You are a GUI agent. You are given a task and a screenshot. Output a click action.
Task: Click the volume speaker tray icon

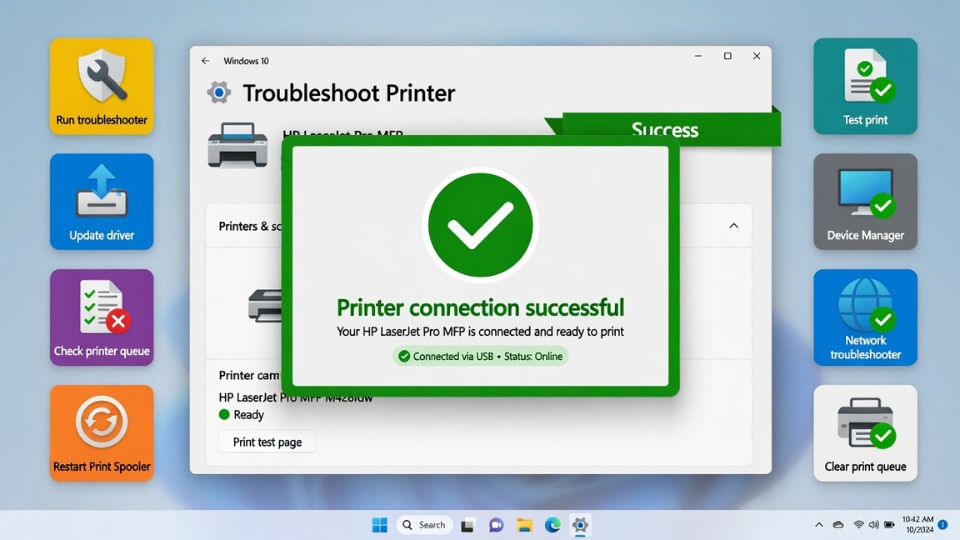[874, 525]
